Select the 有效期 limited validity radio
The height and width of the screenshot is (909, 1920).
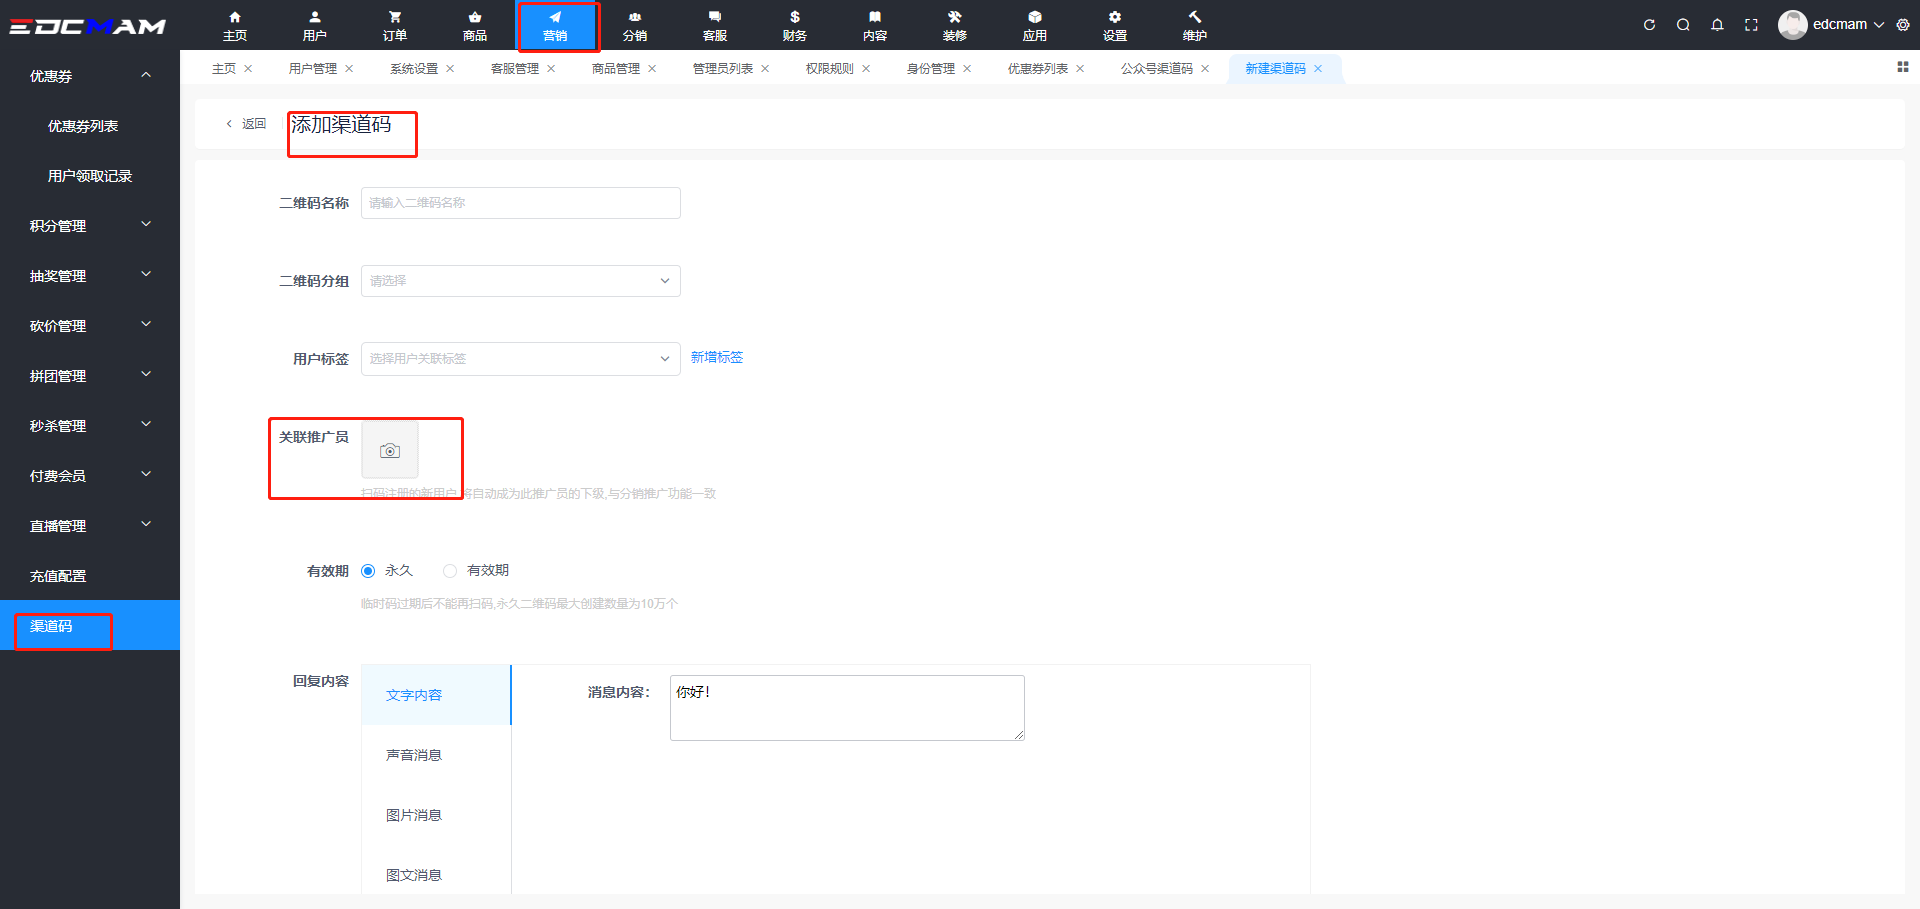tap(450, 571)
